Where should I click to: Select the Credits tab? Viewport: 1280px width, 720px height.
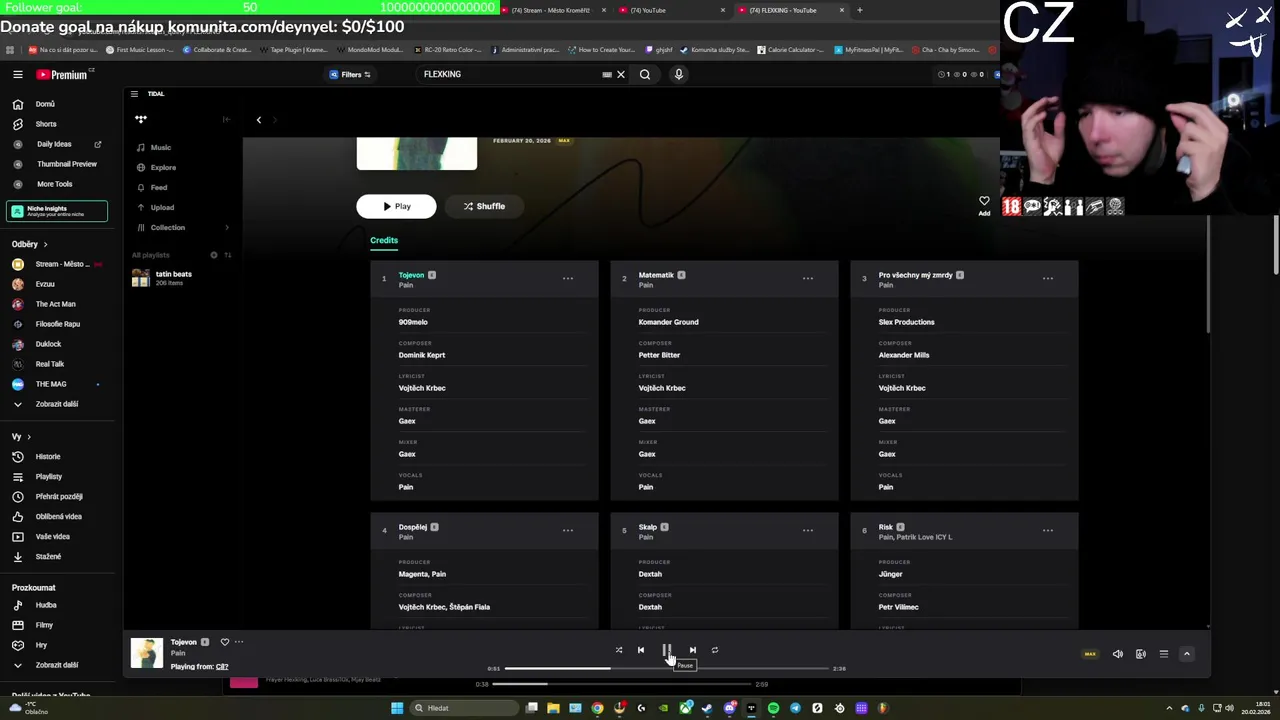pos(384,240)
